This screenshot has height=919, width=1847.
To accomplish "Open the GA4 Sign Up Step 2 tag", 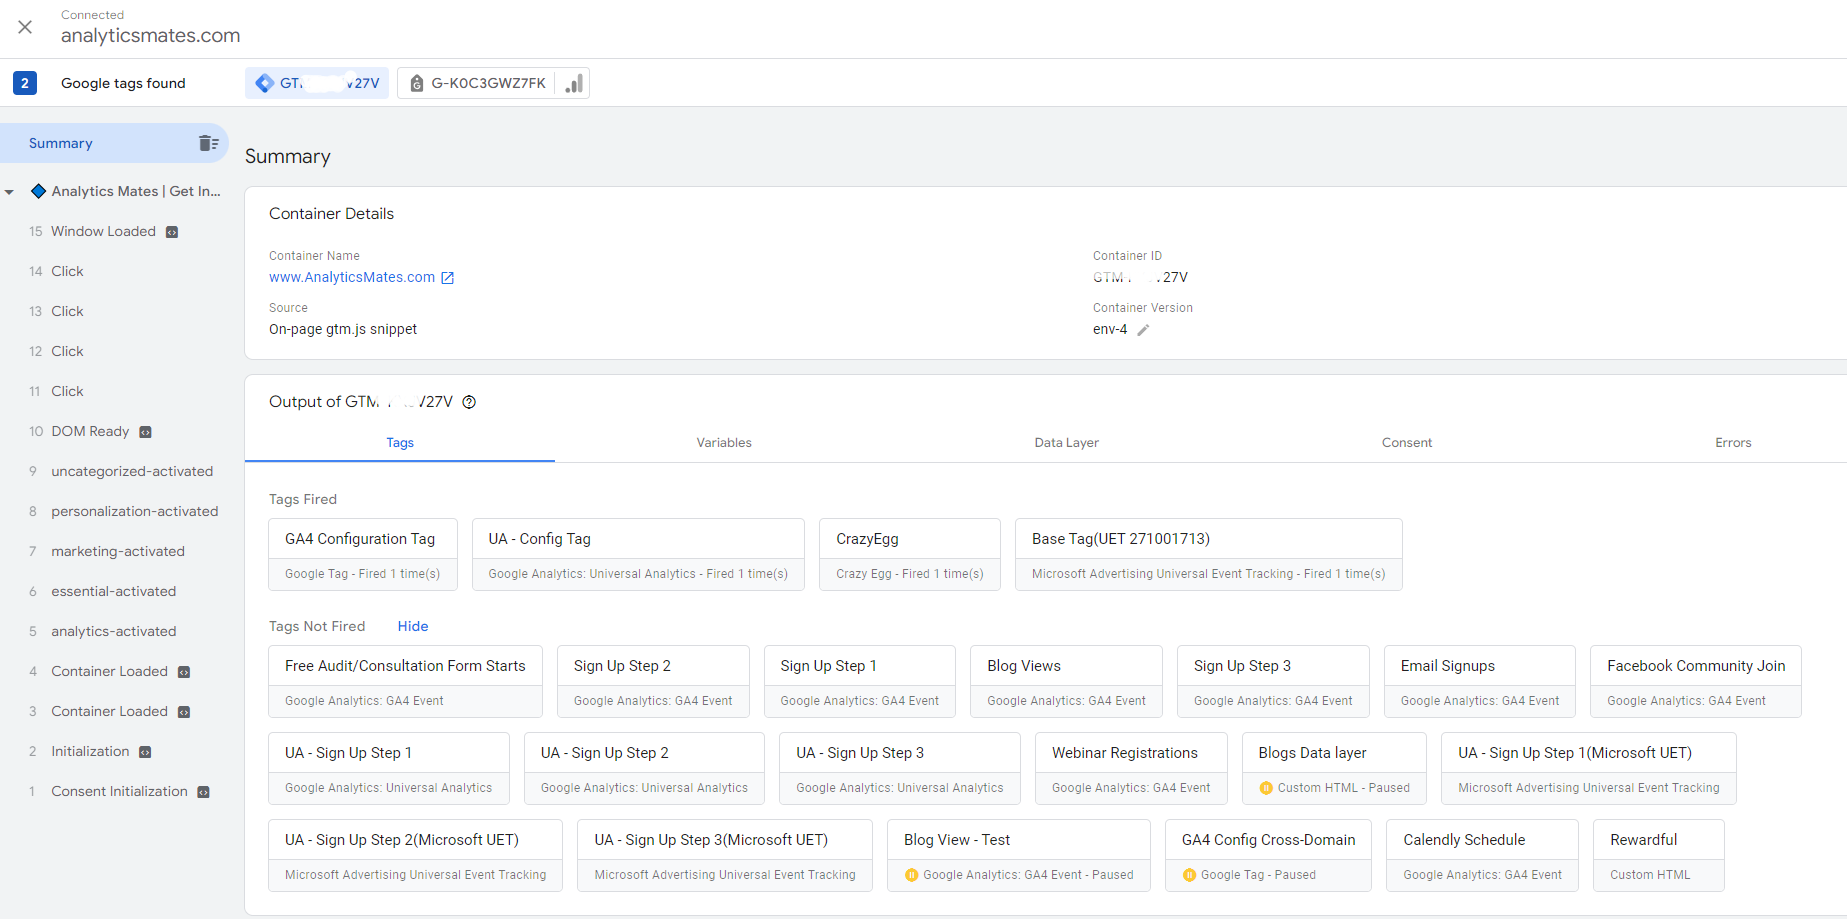I will point(653,681).
